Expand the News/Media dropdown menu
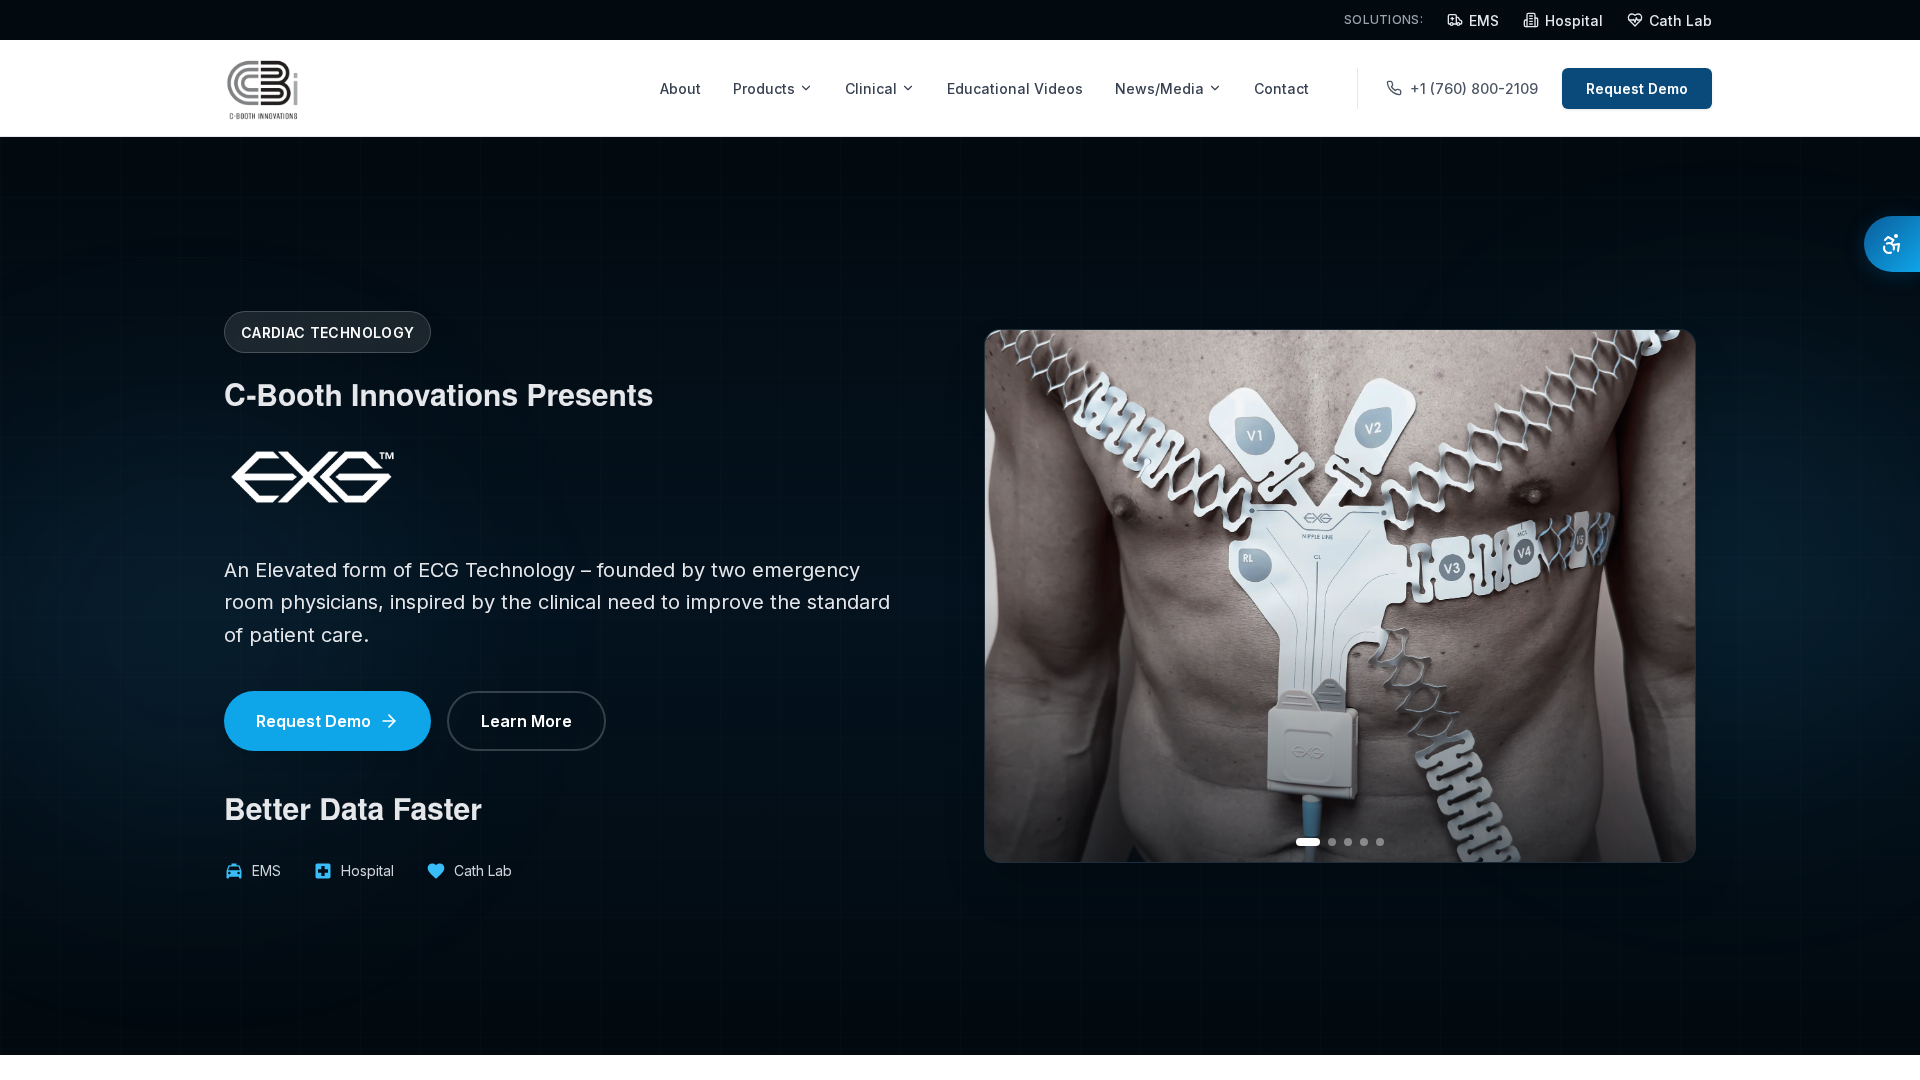Viewport: 1920px width, 1080px height. pos(1167,88)
